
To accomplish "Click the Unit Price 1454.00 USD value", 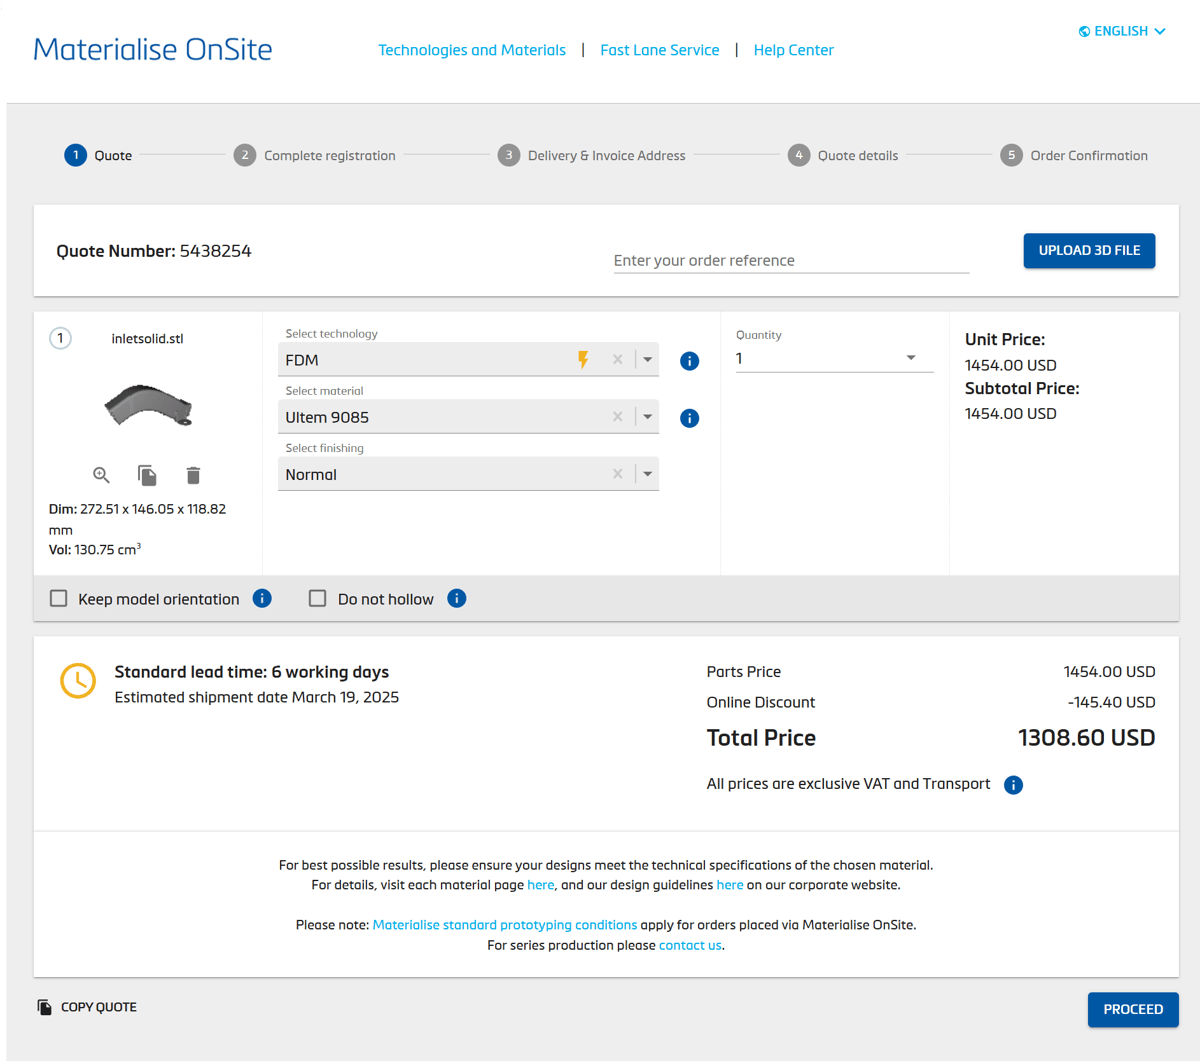I will click(x=1010, y=365).
